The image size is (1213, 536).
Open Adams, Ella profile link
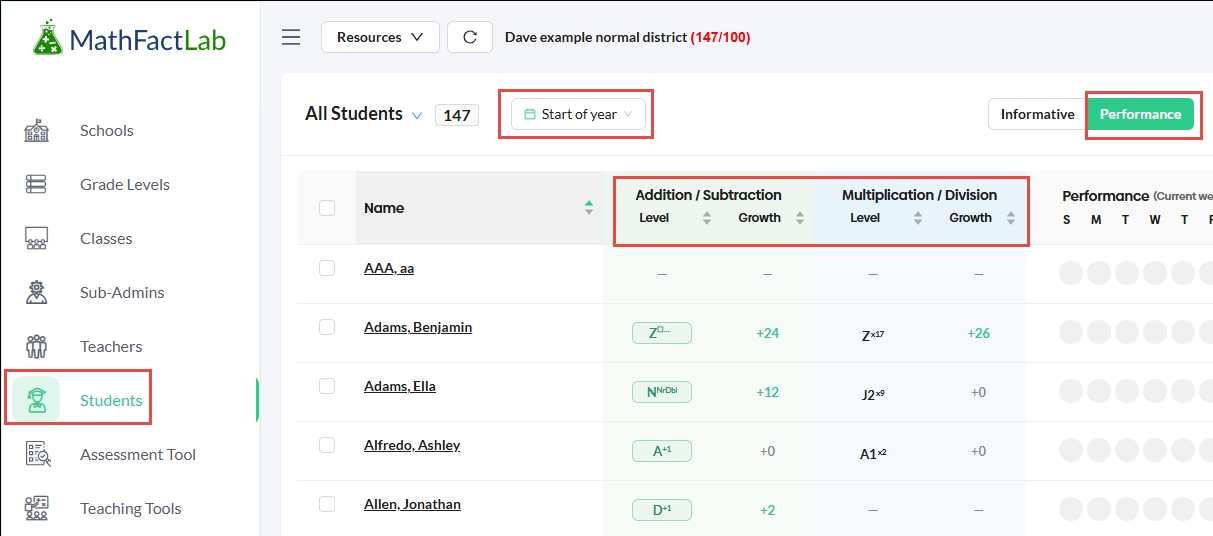point(400,386)
